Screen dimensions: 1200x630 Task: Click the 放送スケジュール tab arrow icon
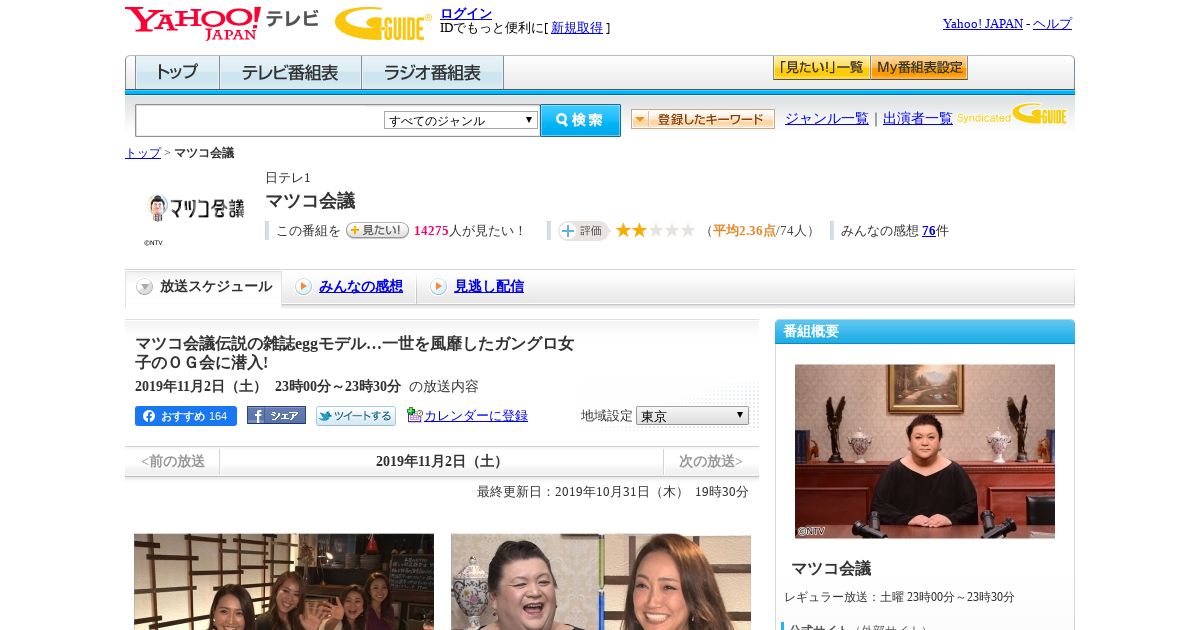145,287
